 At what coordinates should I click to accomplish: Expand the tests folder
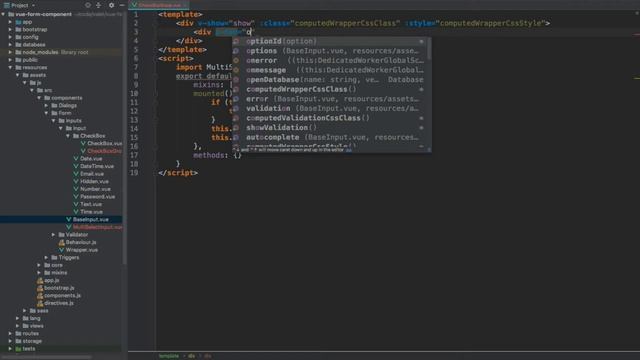(11, 349)
